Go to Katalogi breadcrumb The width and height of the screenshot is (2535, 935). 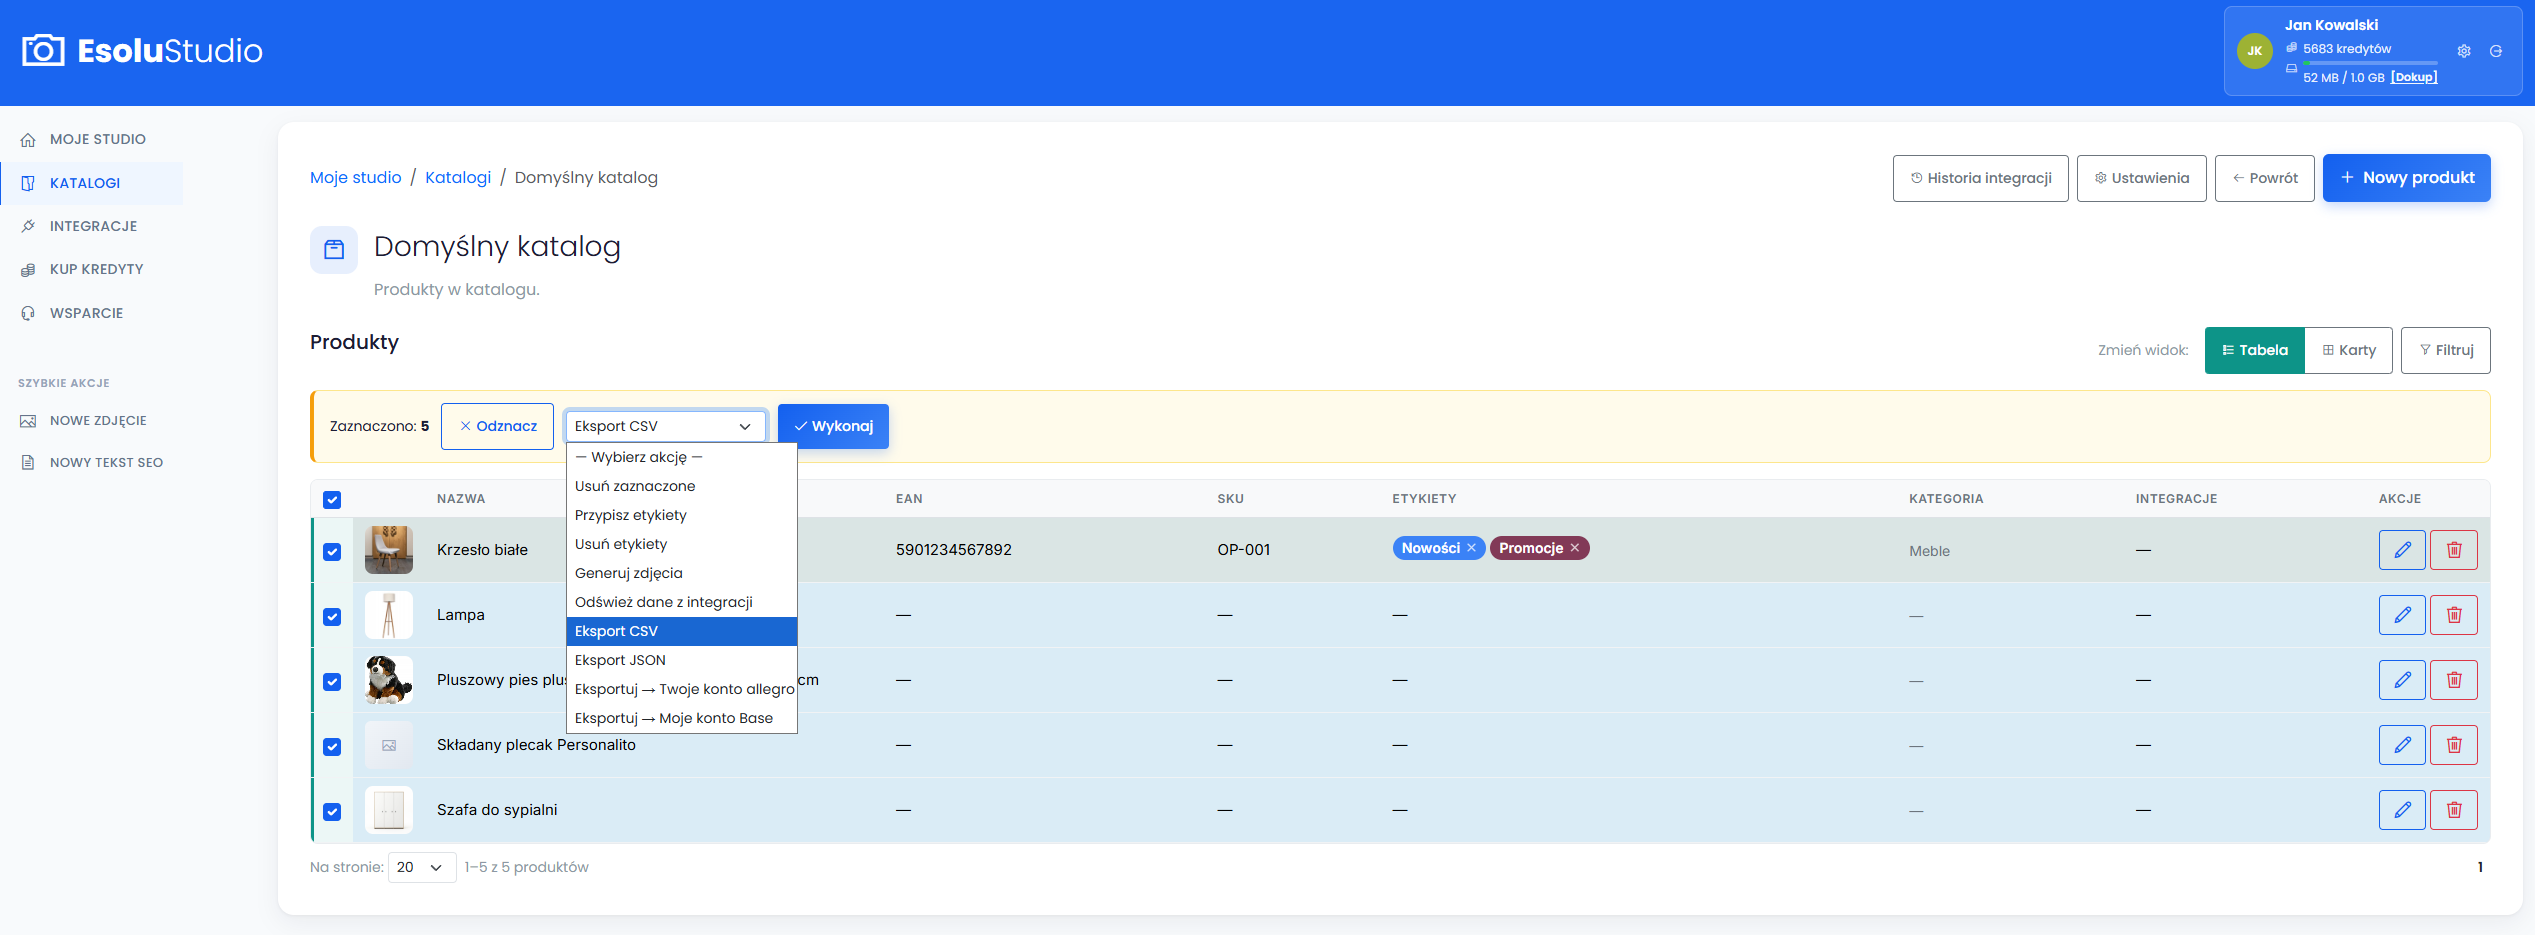pyautogui.click(x=458, y=177)
